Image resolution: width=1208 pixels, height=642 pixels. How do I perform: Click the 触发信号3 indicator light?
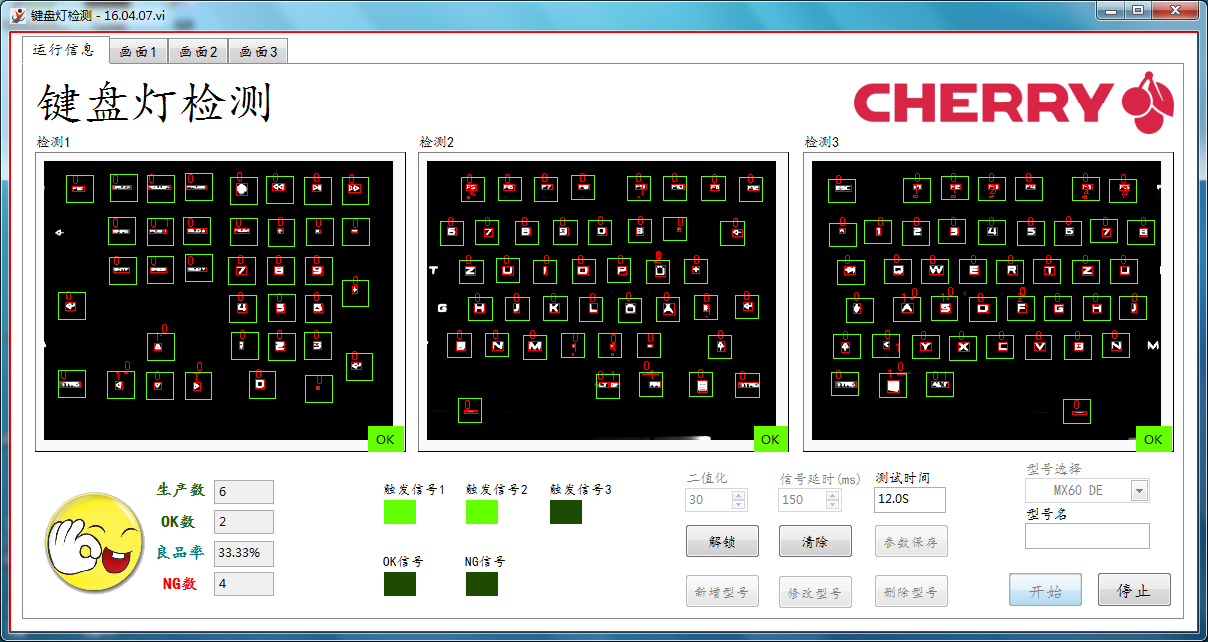[566, 512]
